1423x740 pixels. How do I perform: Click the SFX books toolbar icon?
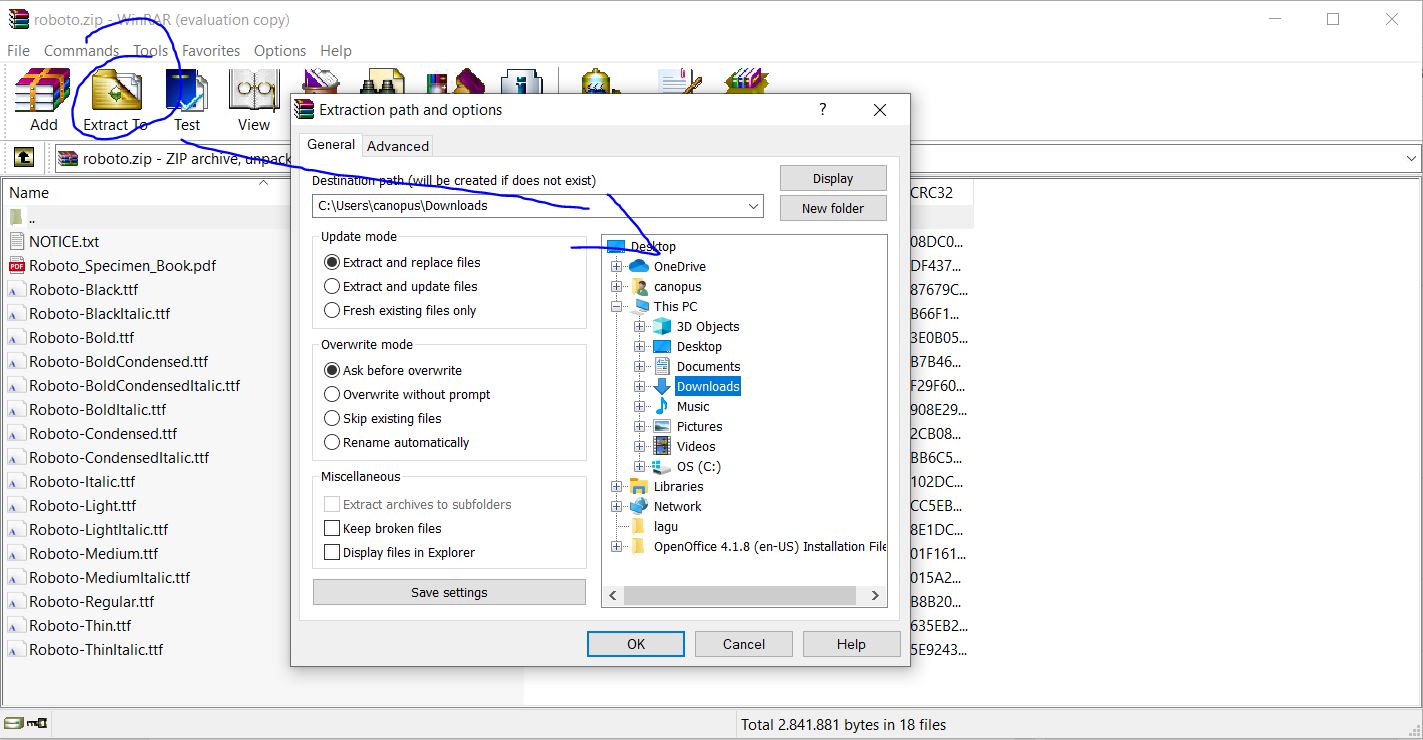tap(746, 82)
